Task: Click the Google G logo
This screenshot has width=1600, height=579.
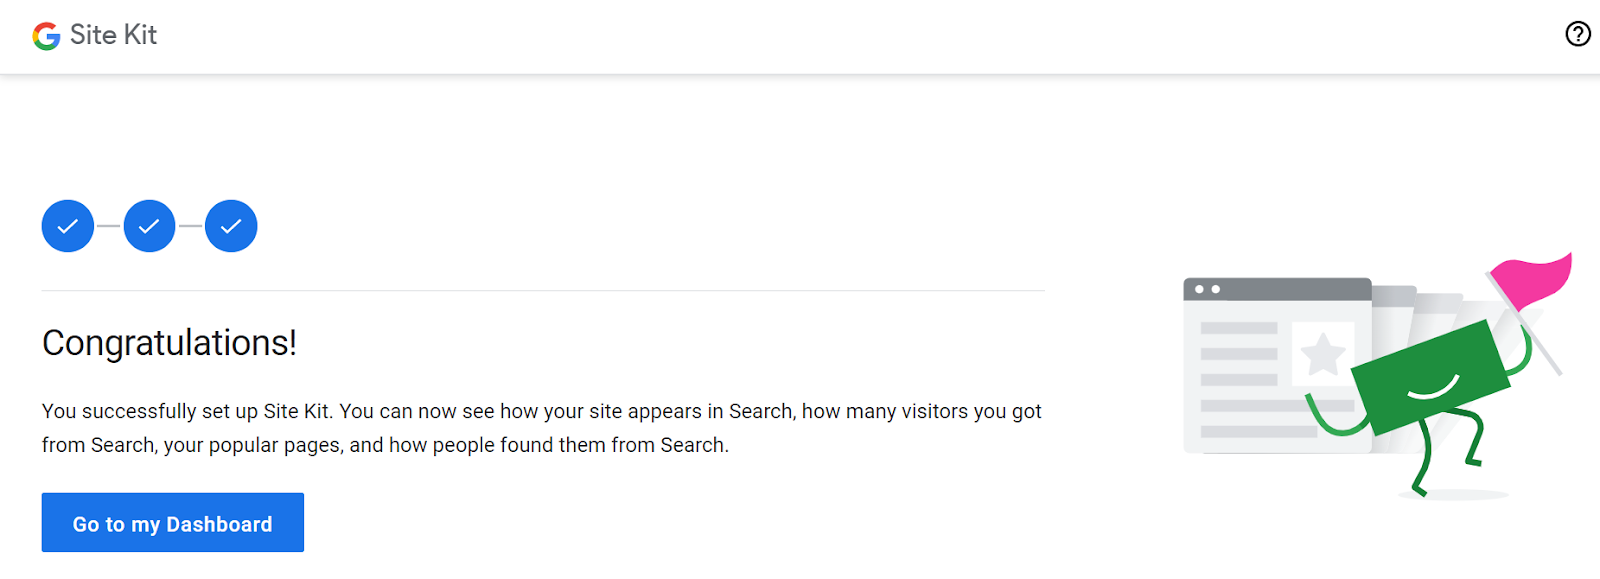Action: click(x=46, y=36)
